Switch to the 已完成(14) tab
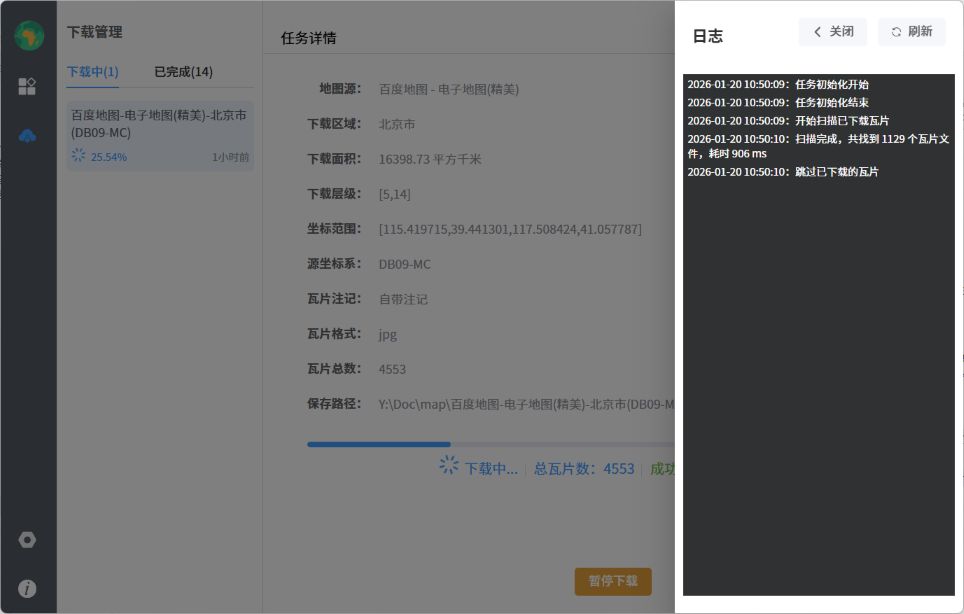 pos(183,72)
